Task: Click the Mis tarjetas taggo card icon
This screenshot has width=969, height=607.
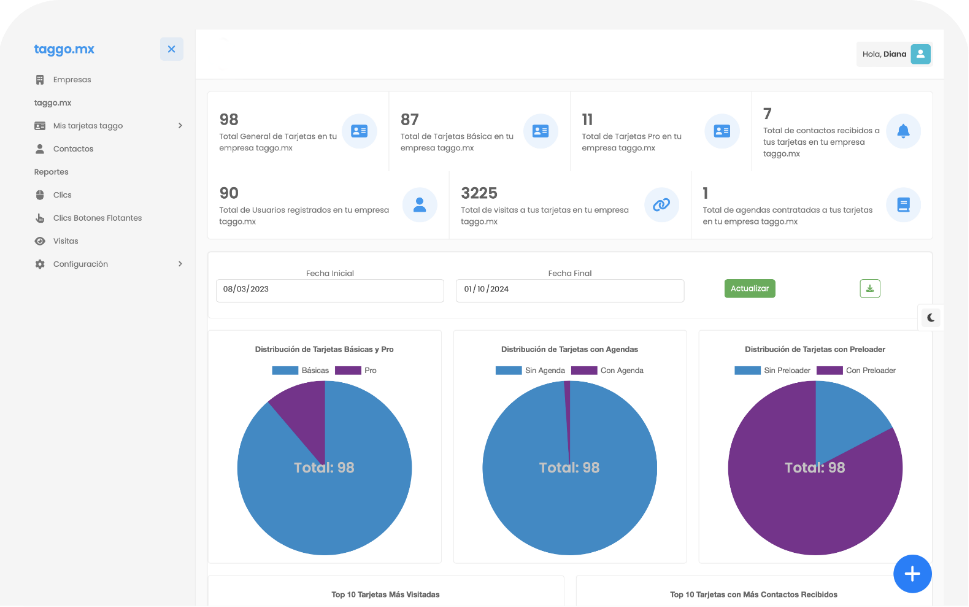Action: 40,125
